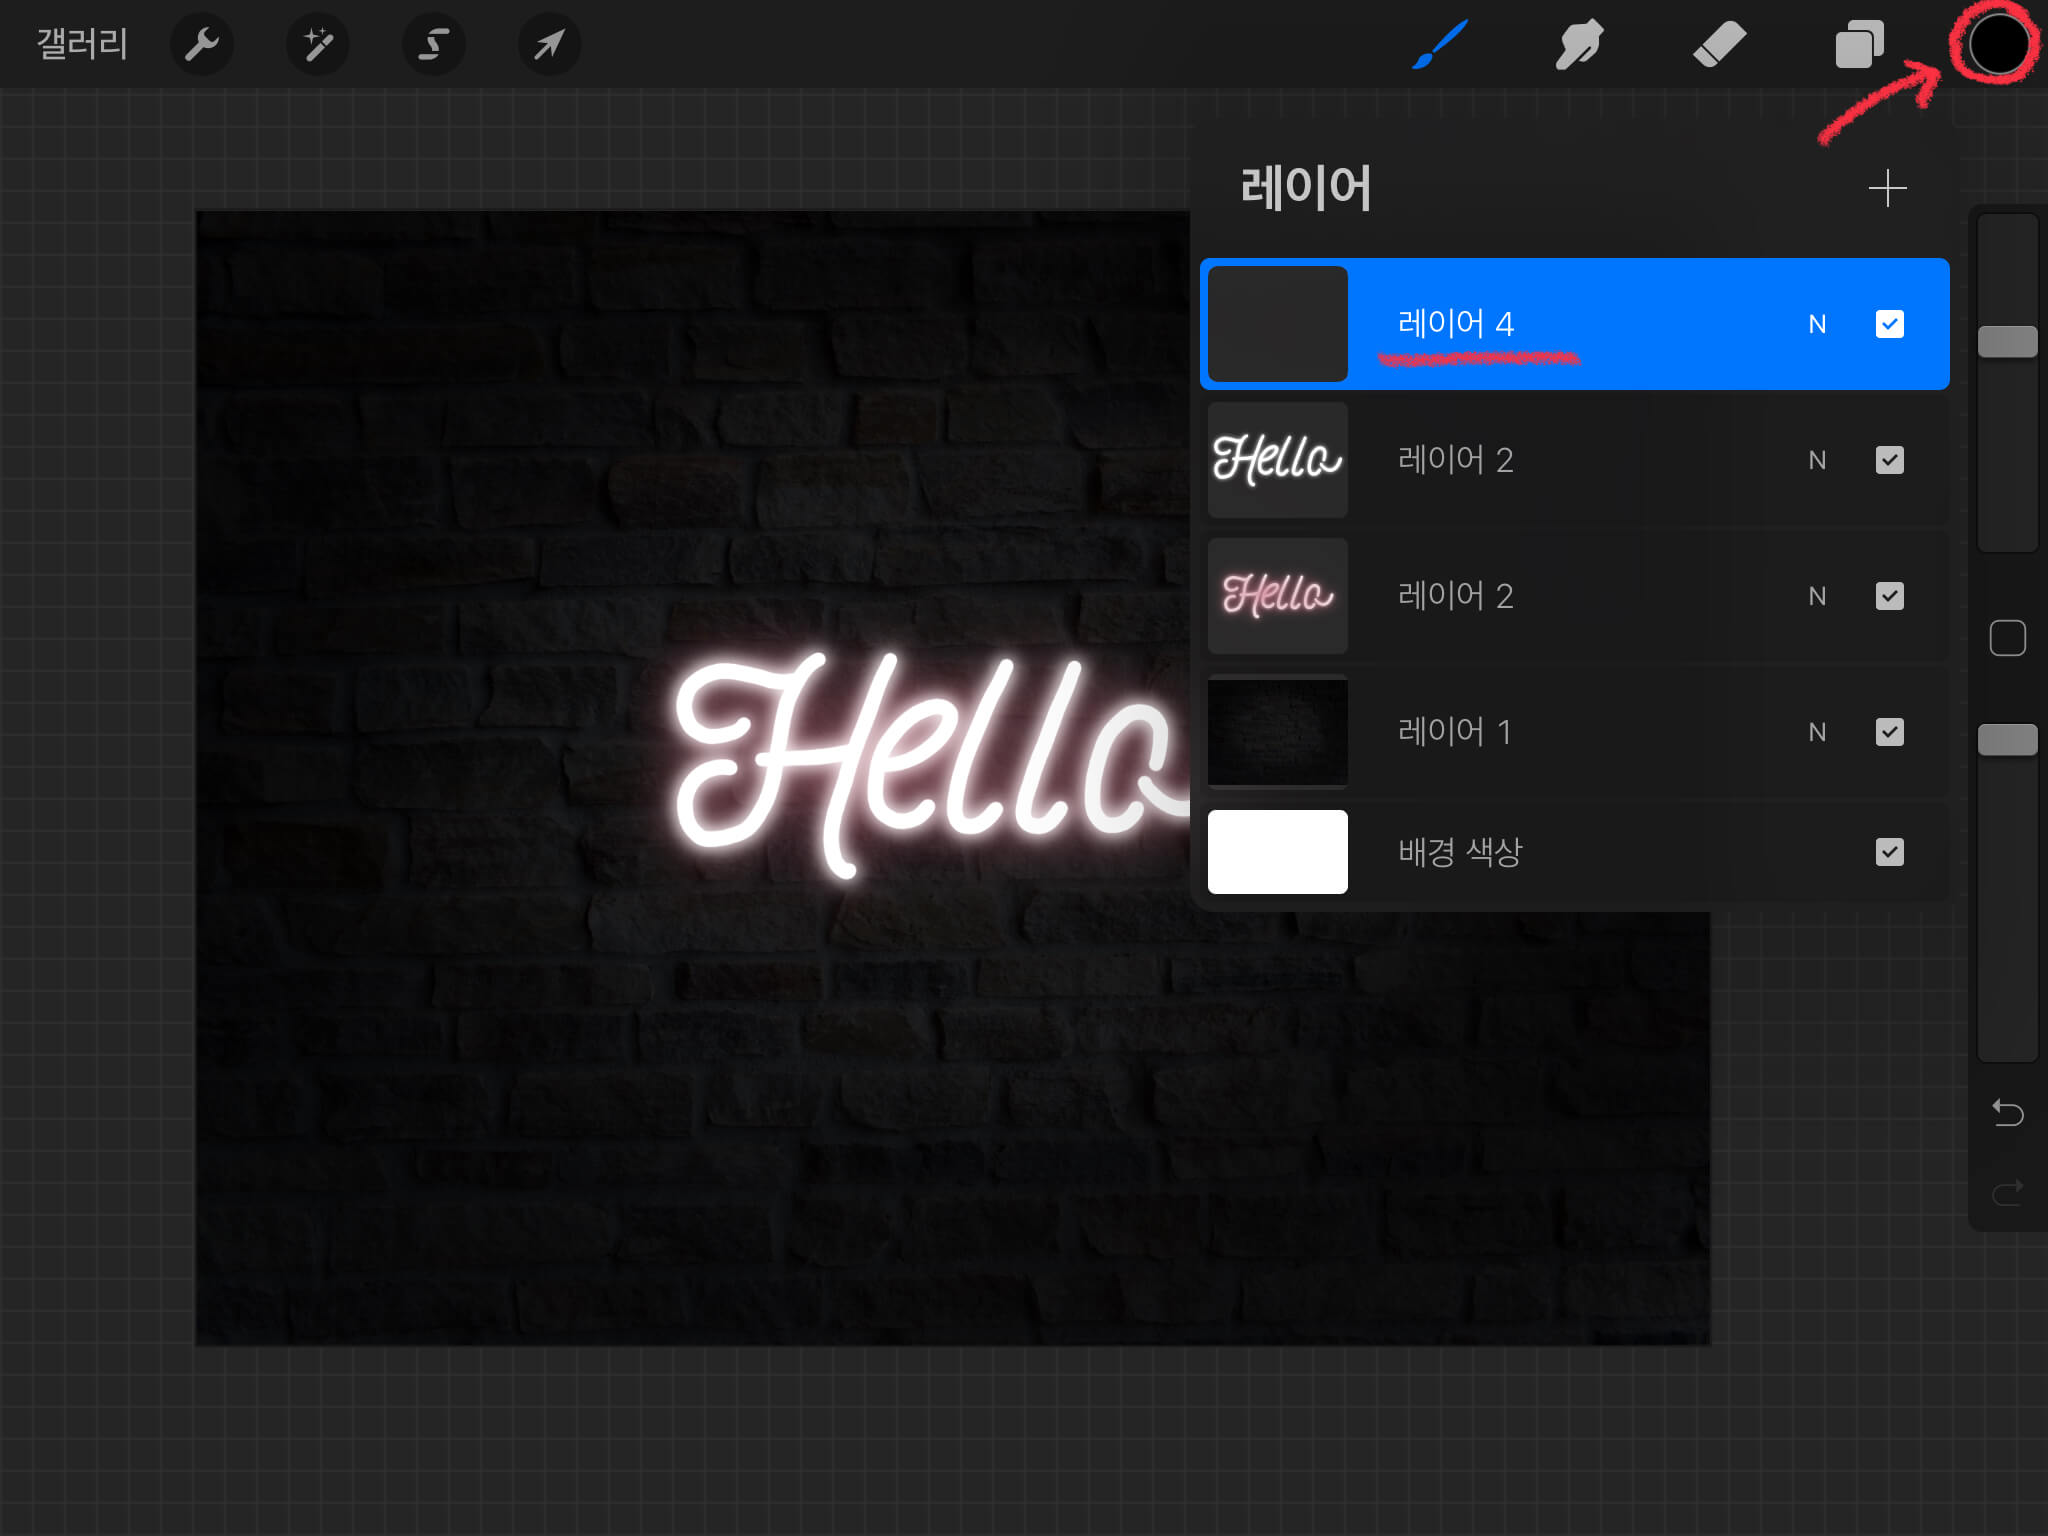Screen dimensions: 2048x1536
Task: Toggle the Layers panel icon
Action: coord(1859,44)
